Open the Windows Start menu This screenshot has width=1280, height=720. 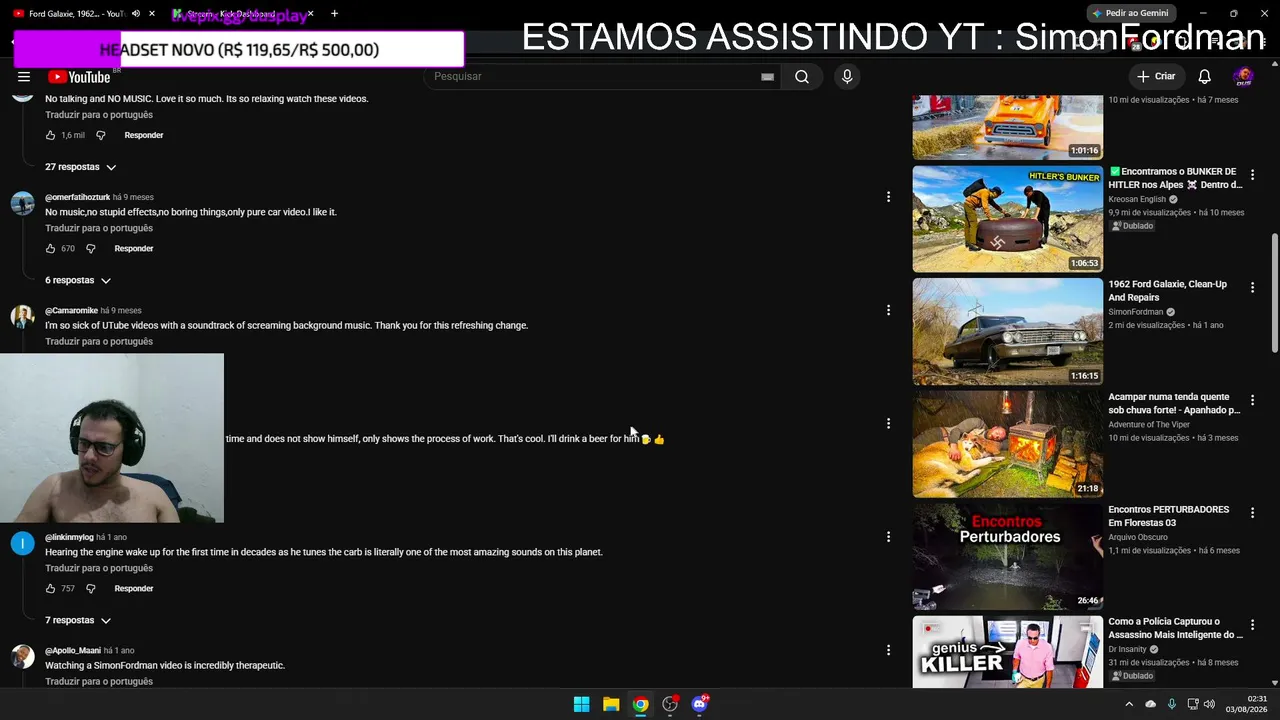[581, 704]
